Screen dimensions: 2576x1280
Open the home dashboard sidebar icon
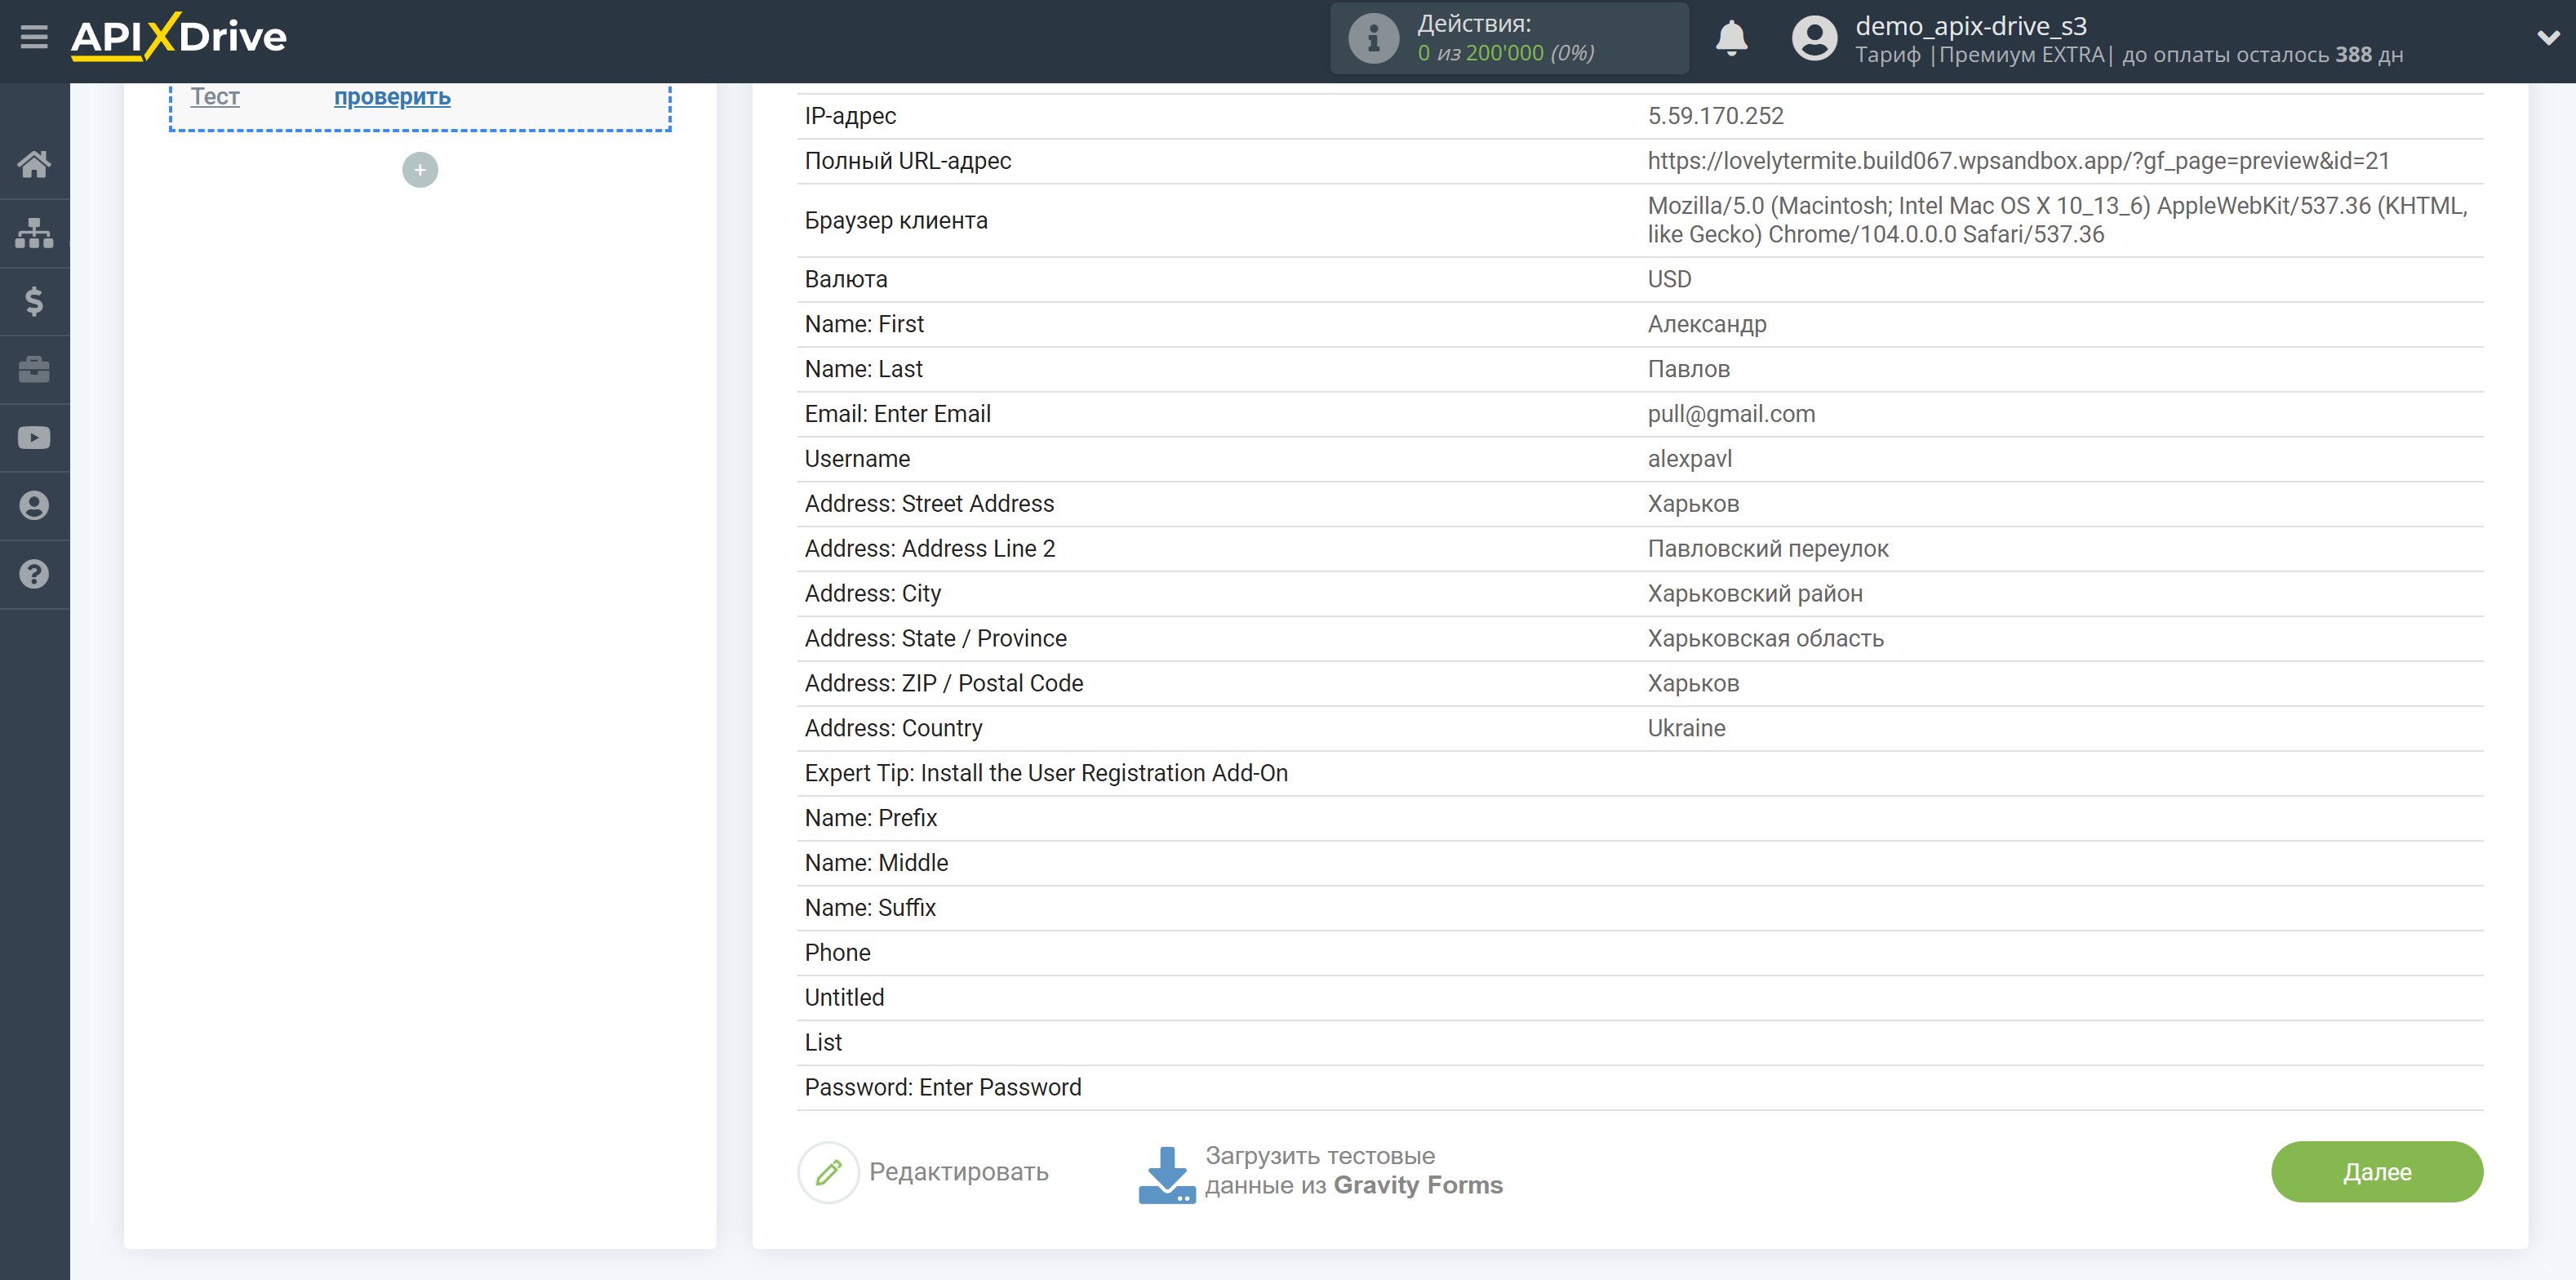pyautogui.click(x=34, y=164)
